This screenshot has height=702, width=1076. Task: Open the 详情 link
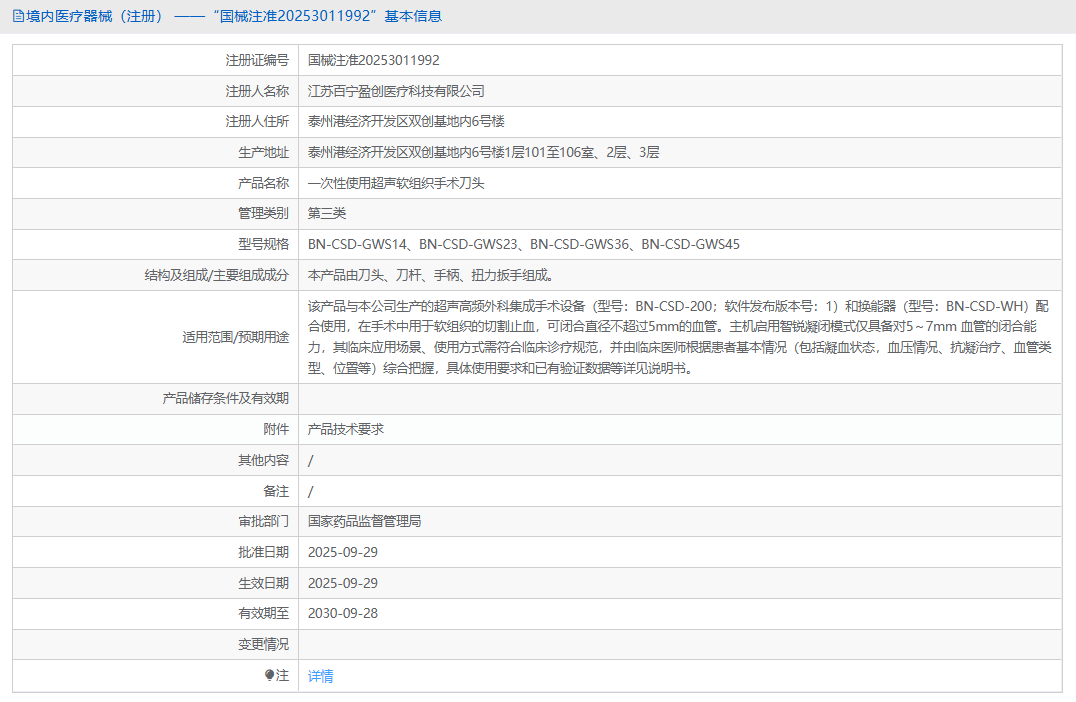tap(320, 676)
